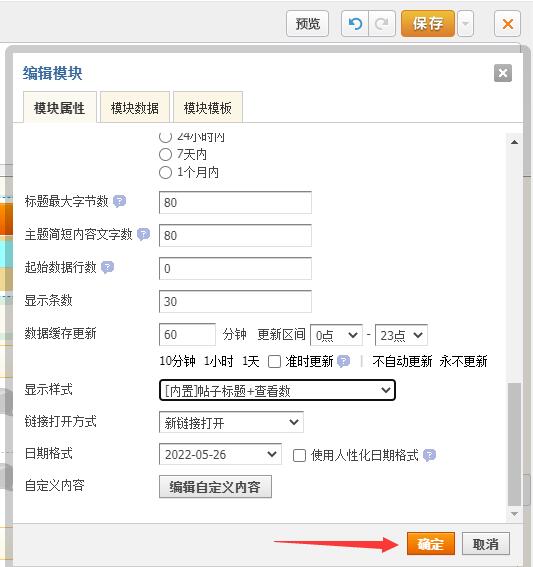Enable the 准时更新 checkbox
The height and width of the screenshot is (567, 533).
pos(274,361)
